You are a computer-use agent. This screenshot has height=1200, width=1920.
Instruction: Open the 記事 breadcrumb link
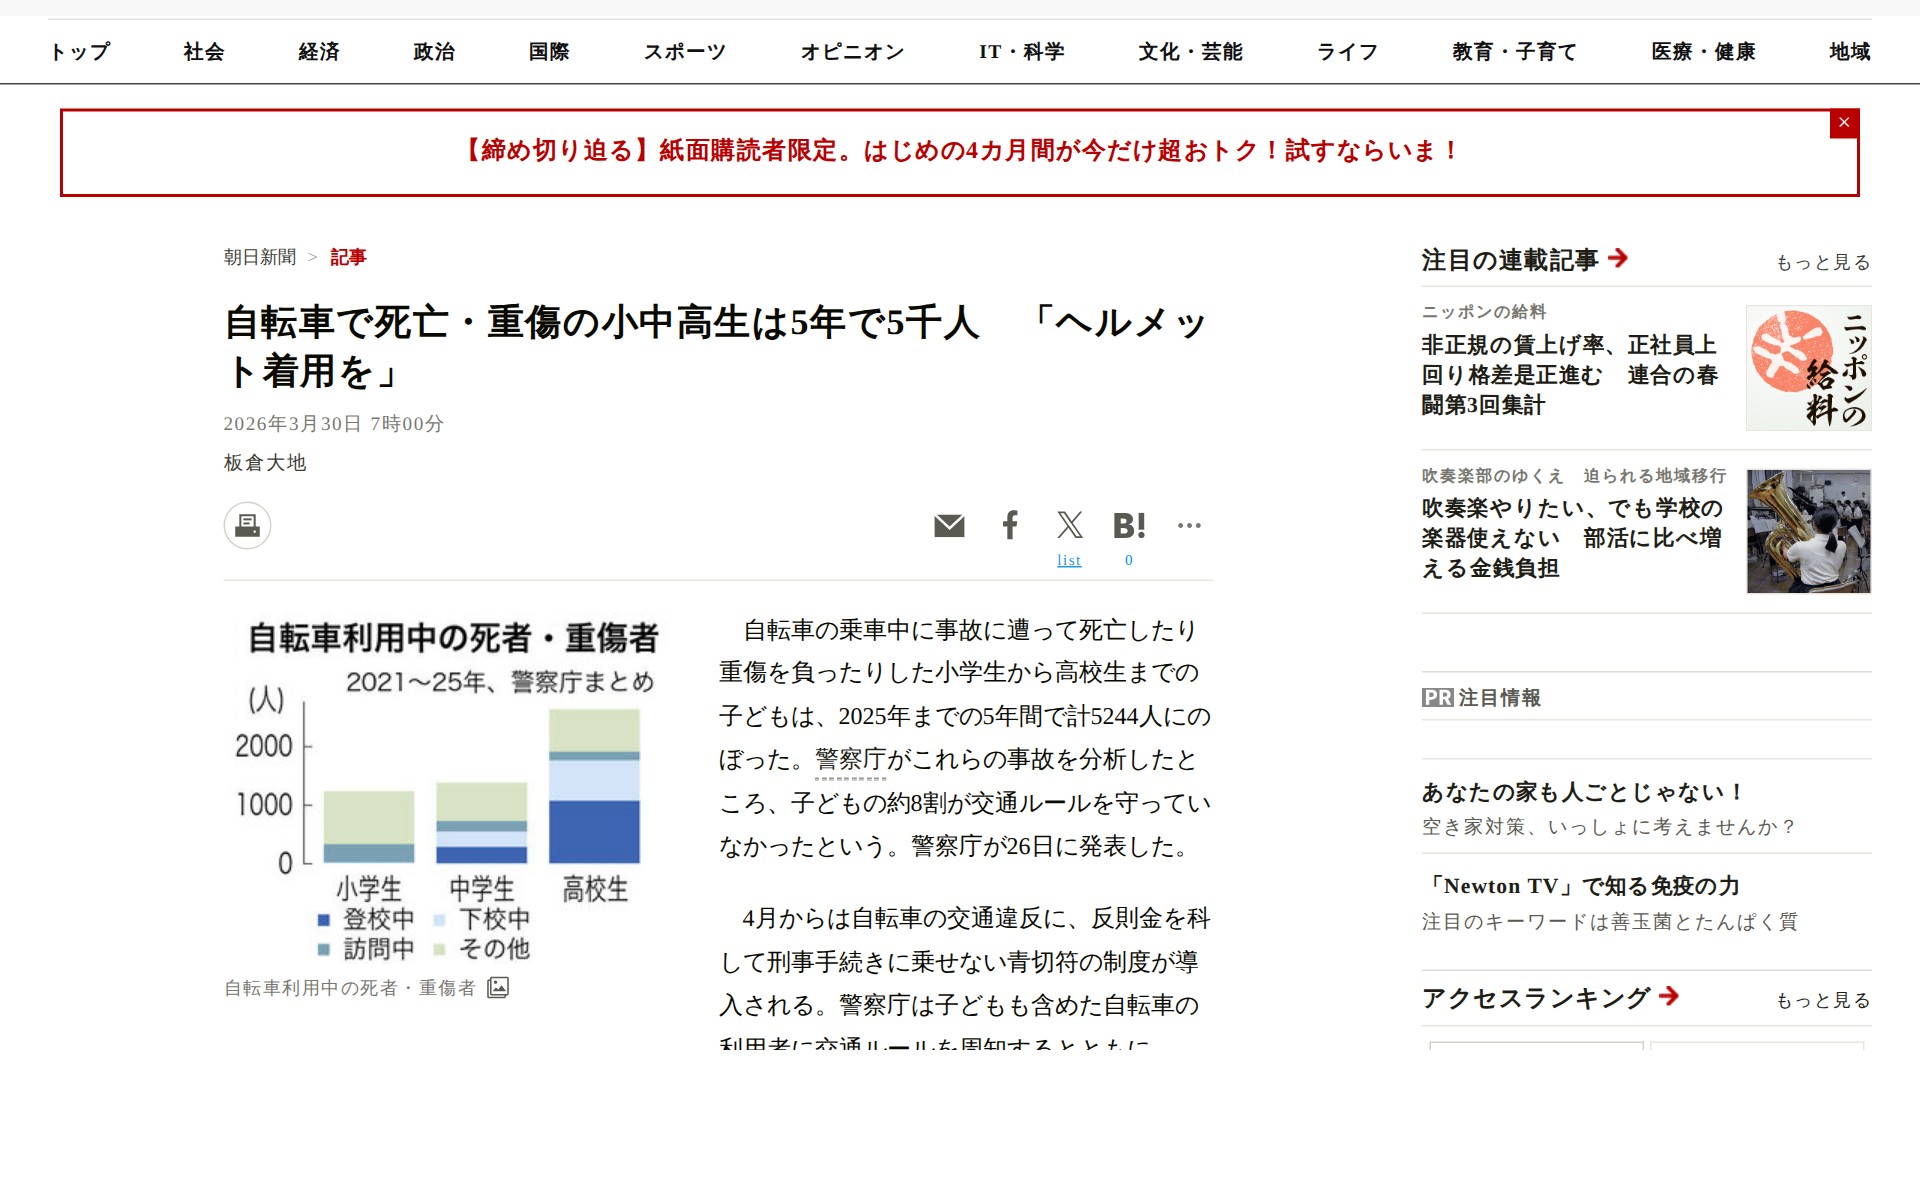point(347,257)
